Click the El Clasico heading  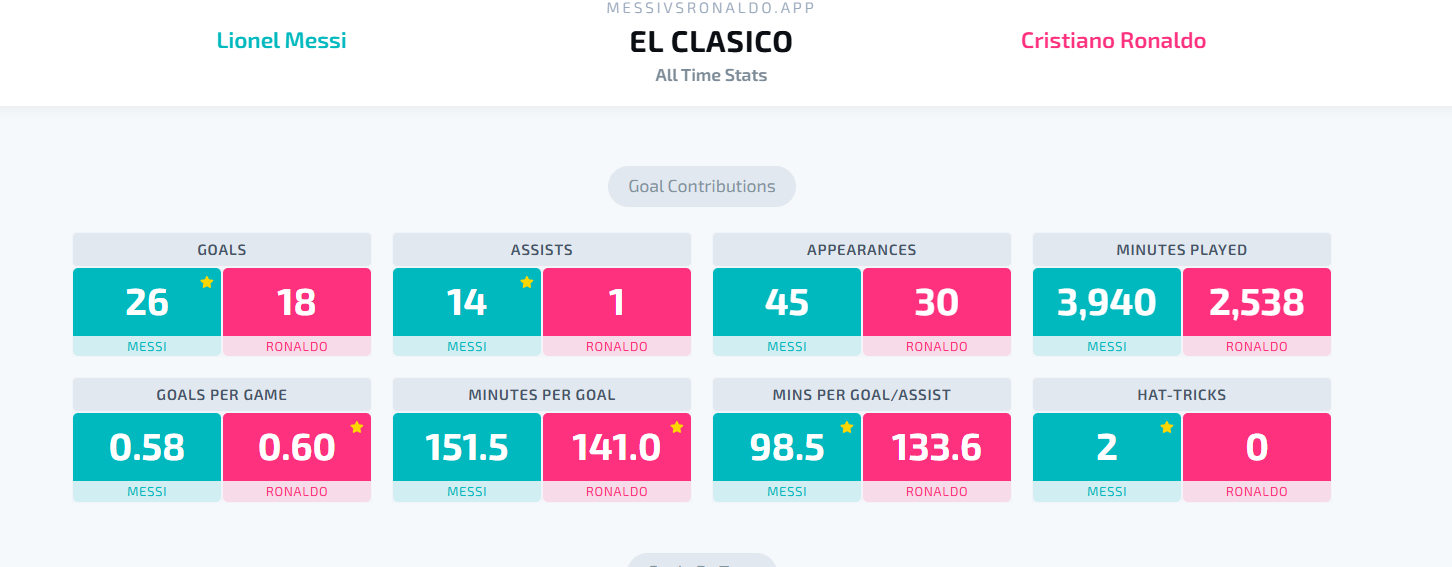[711, 42]
